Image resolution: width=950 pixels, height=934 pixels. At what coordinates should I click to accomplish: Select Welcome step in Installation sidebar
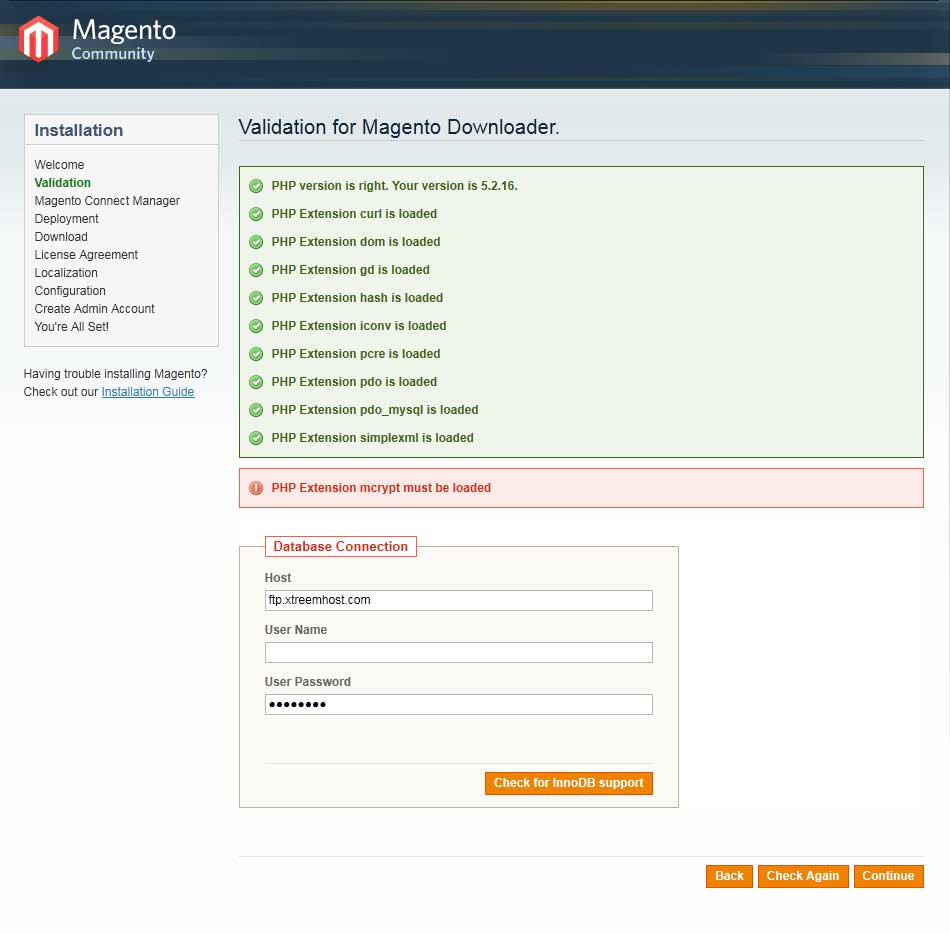coord(59,165)
